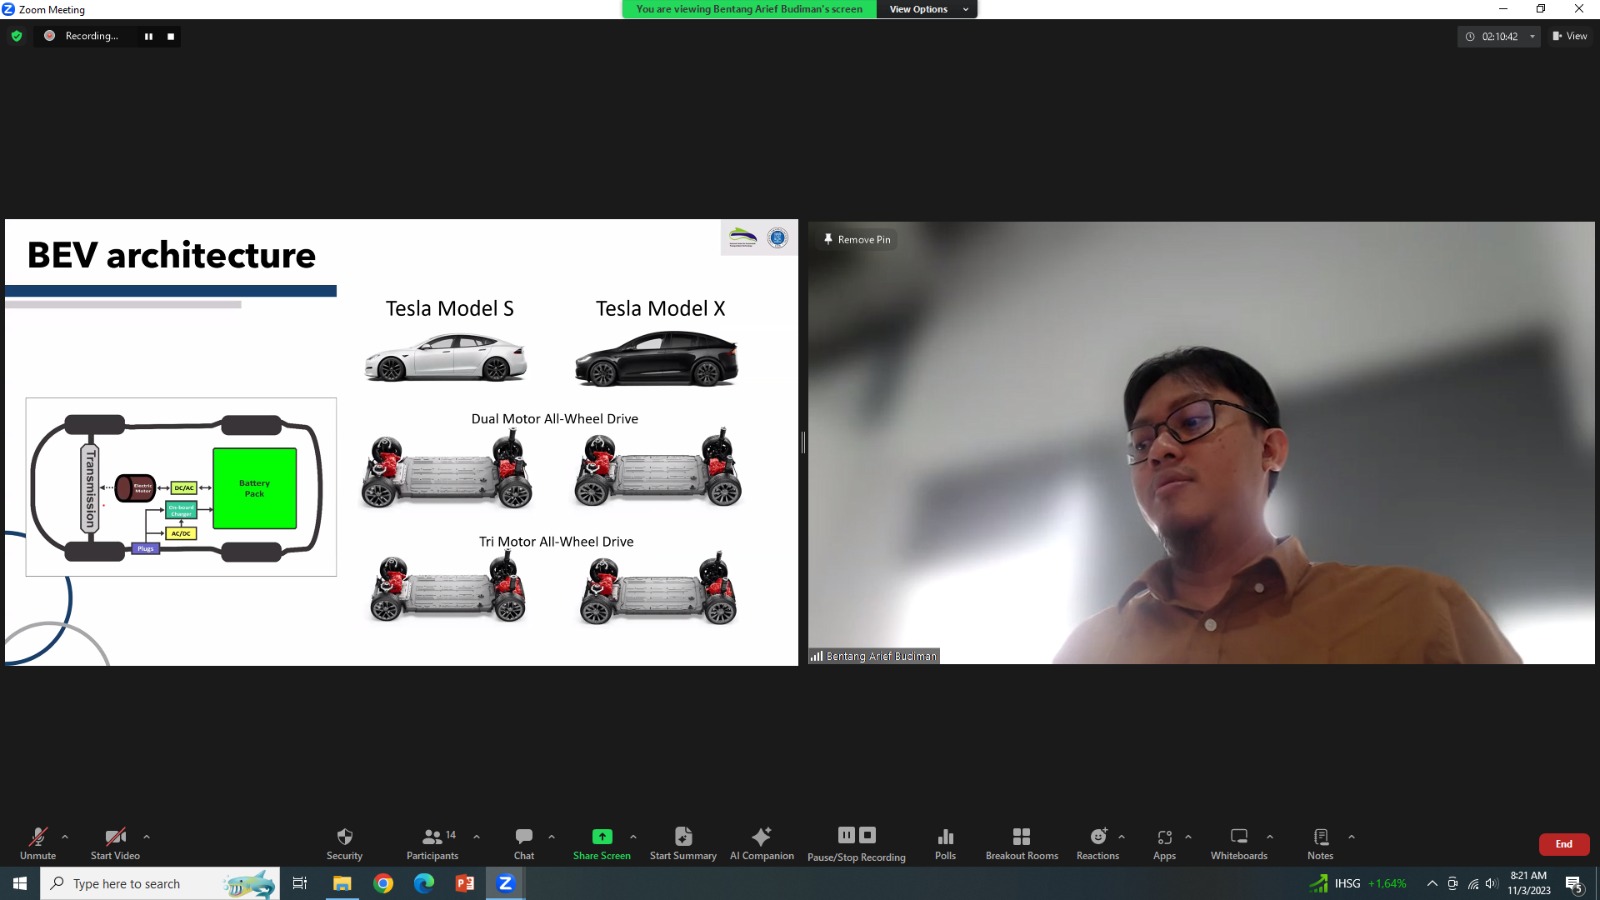Viewport: 1600px width, 900px height.
Task: Pause the recording in bottom toolbar
Action: pyautogui.click(x=846, y=835)
